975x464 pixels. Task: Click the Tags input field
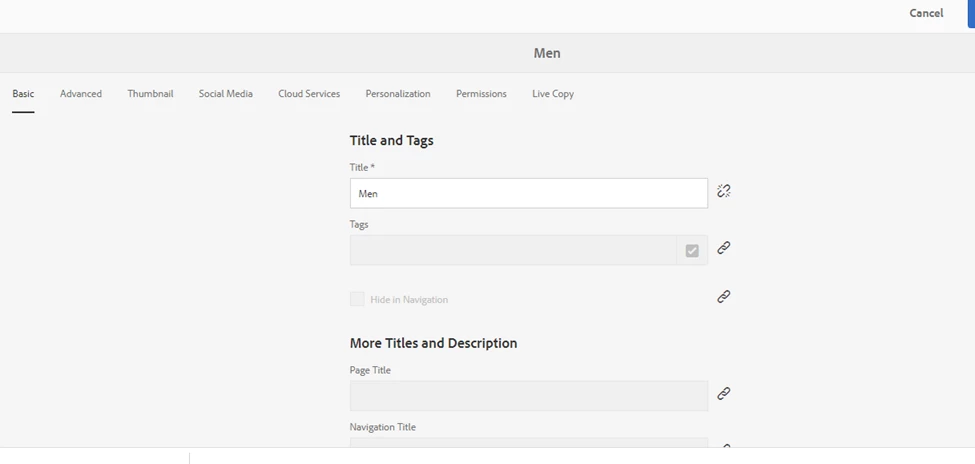[x=512, y=250]
